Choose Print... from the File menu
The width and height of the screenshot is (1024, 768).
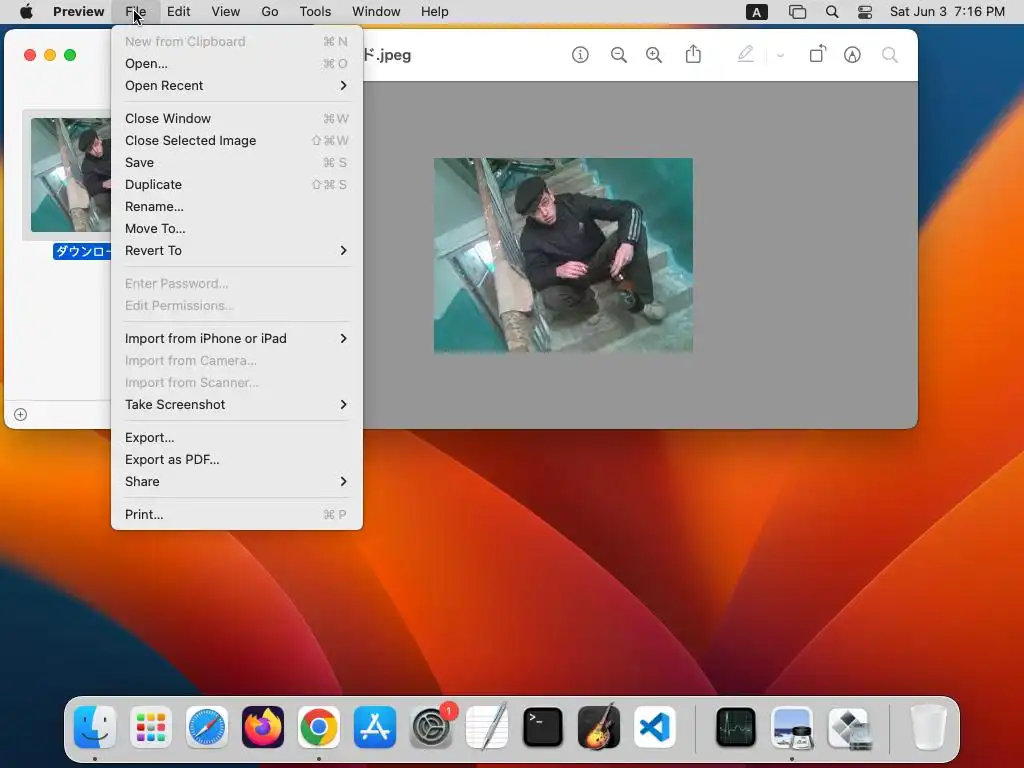(236, 515)
